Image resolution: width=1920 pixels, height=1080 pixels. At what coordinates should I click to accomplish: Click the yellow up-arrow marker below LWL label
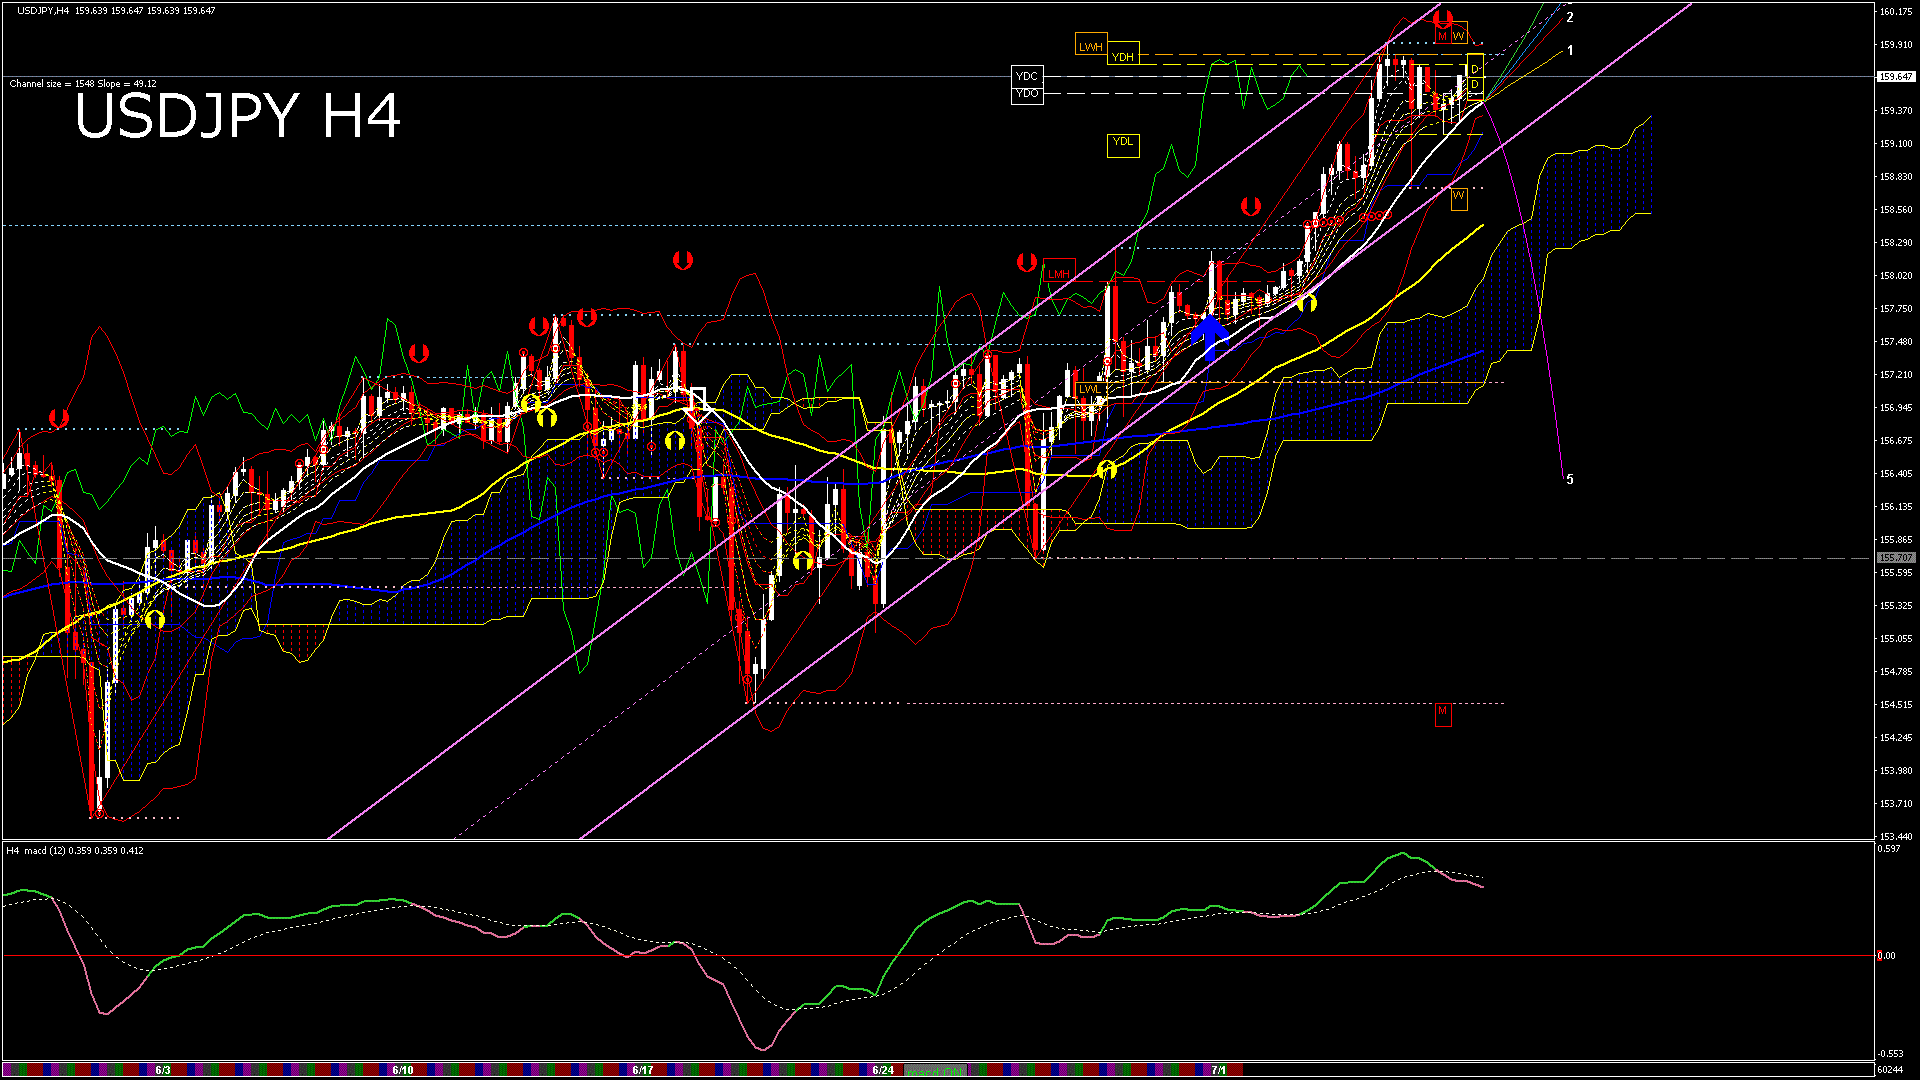click(1106, 469)
